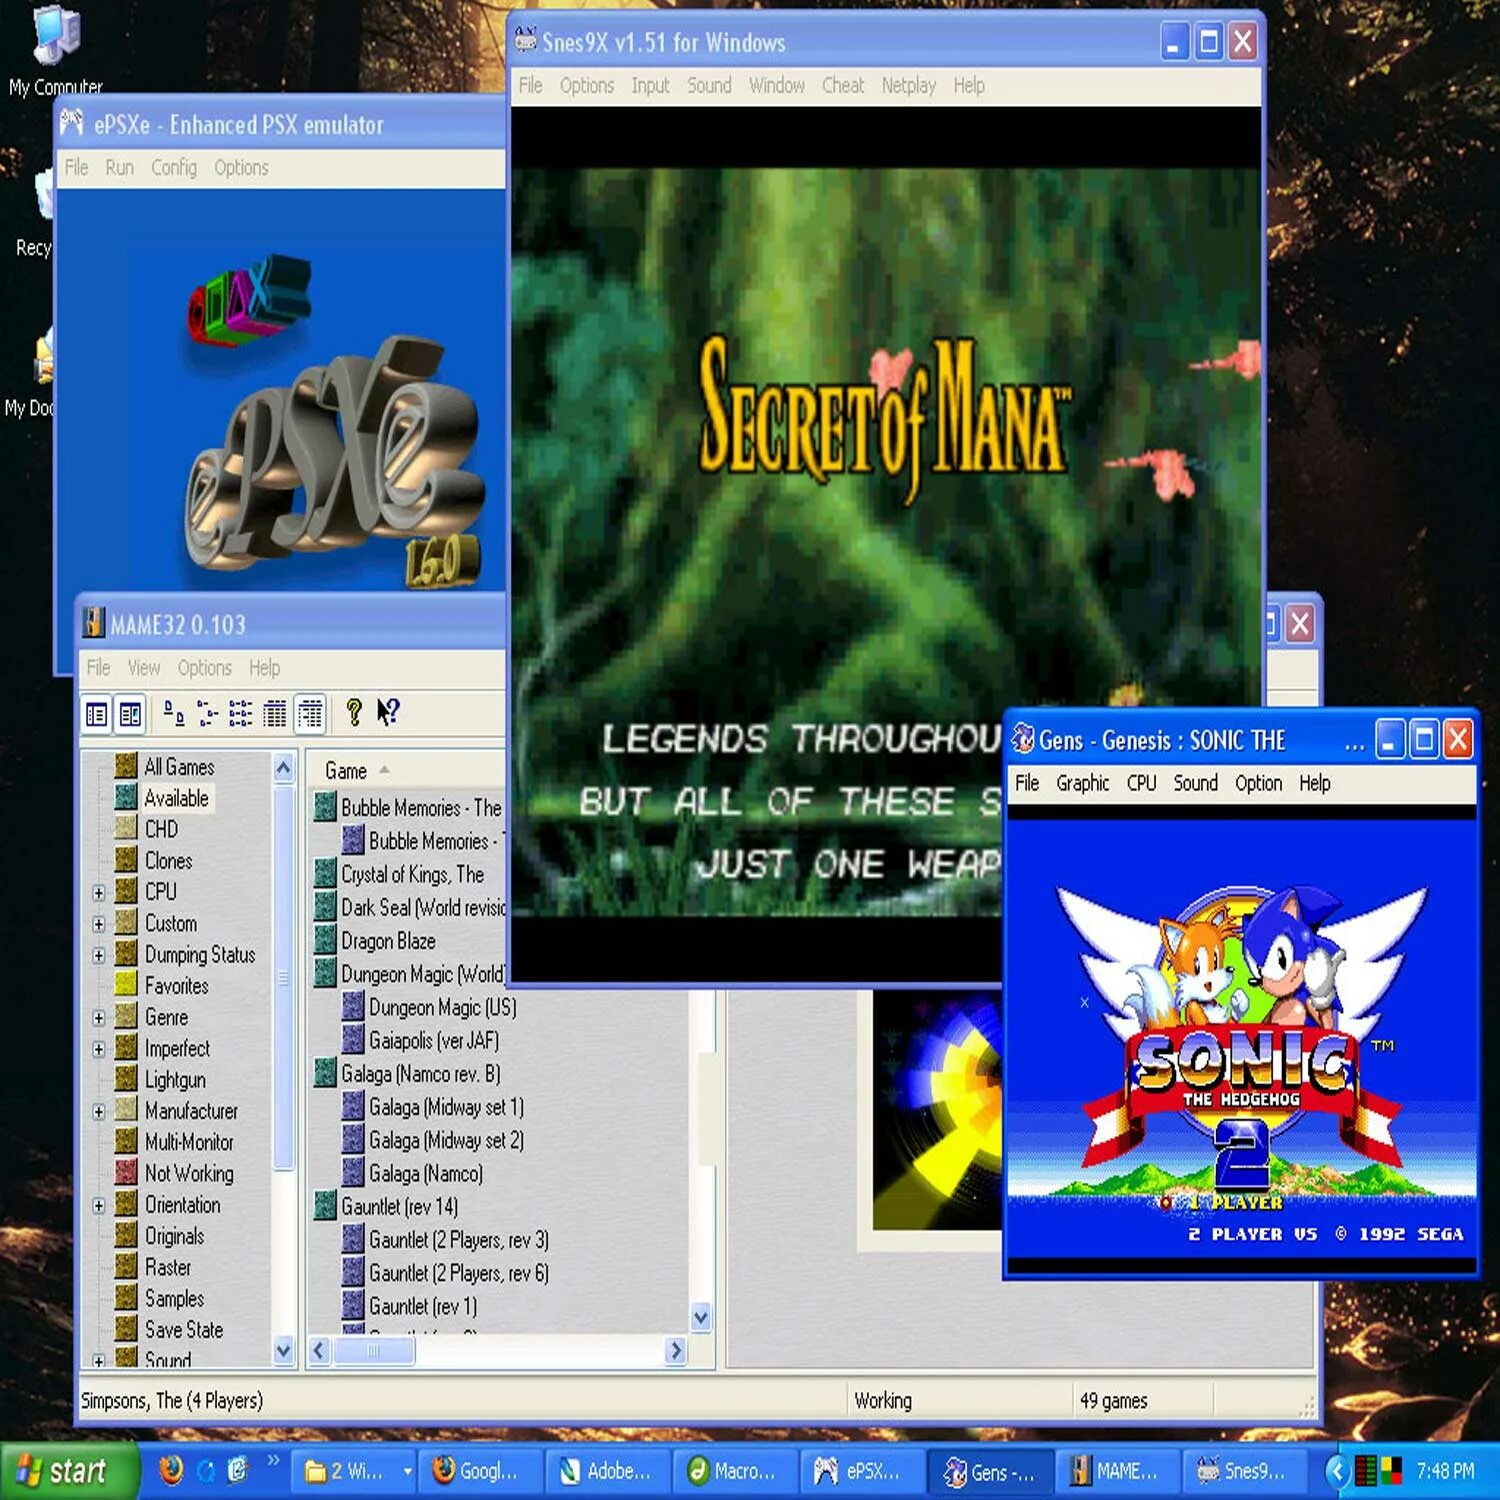Switch to MAME taskbar button
This screenshot has width=1500, height=1500.
point(1116,1471)
